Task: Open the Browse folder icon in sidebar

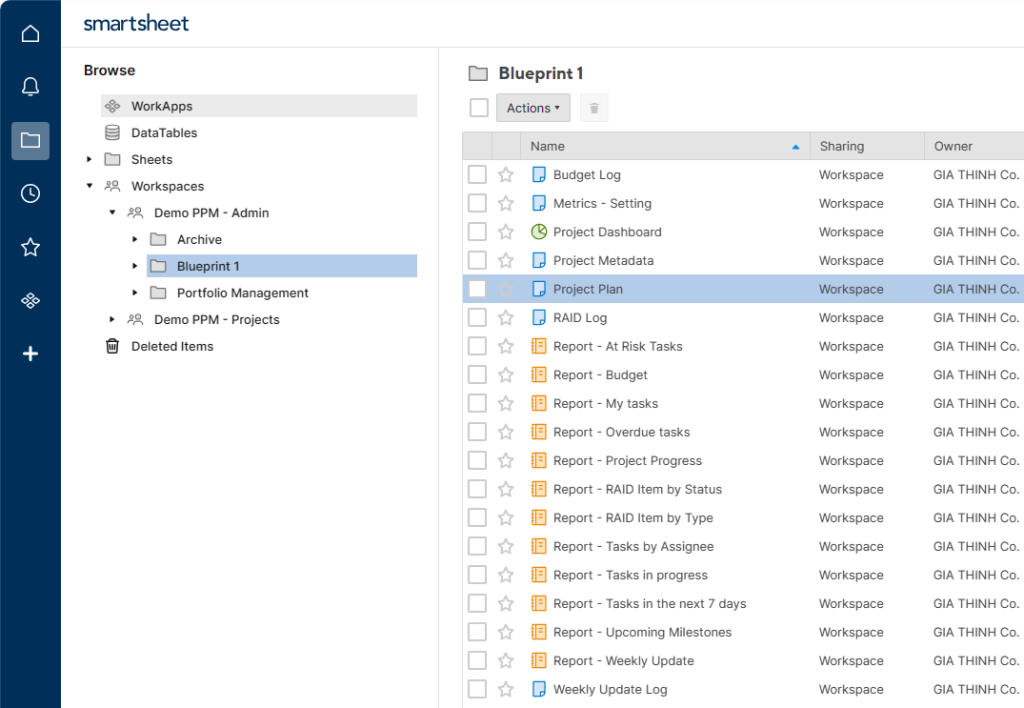Action: click(x=30, y=141)
